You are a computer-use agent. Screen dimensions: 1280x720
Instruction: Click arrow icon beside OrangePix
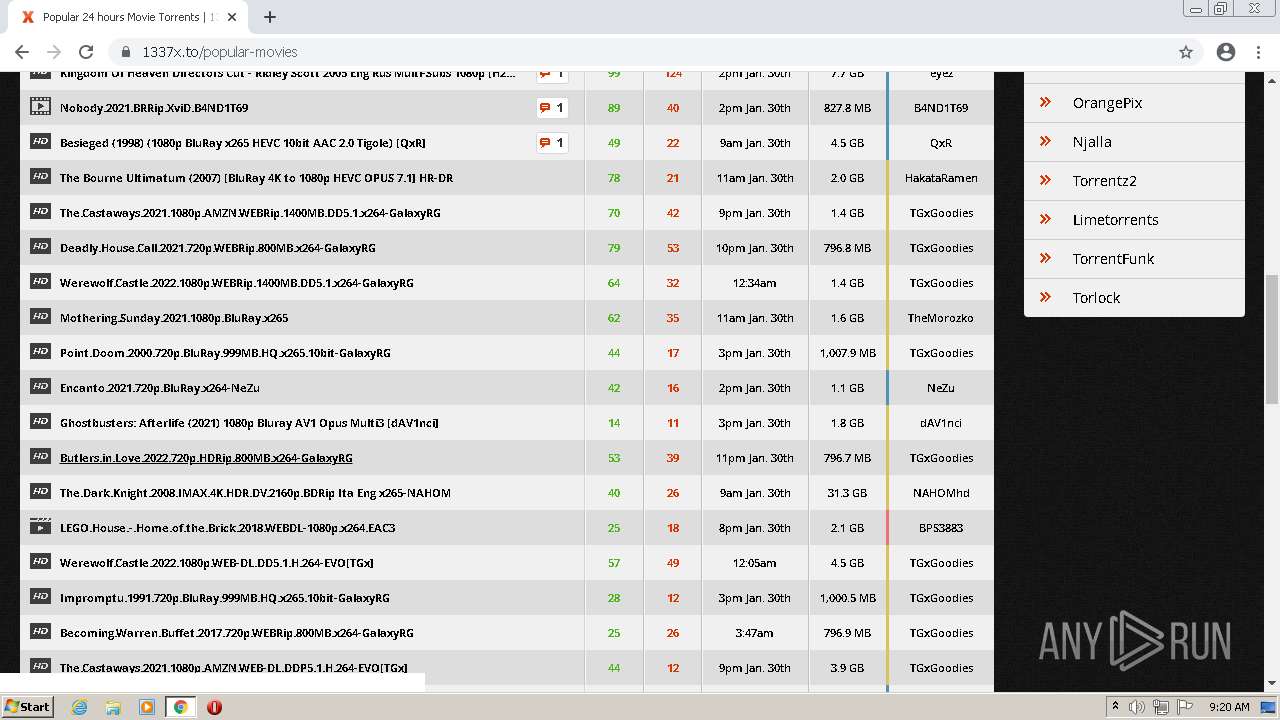click(1045, 102)
